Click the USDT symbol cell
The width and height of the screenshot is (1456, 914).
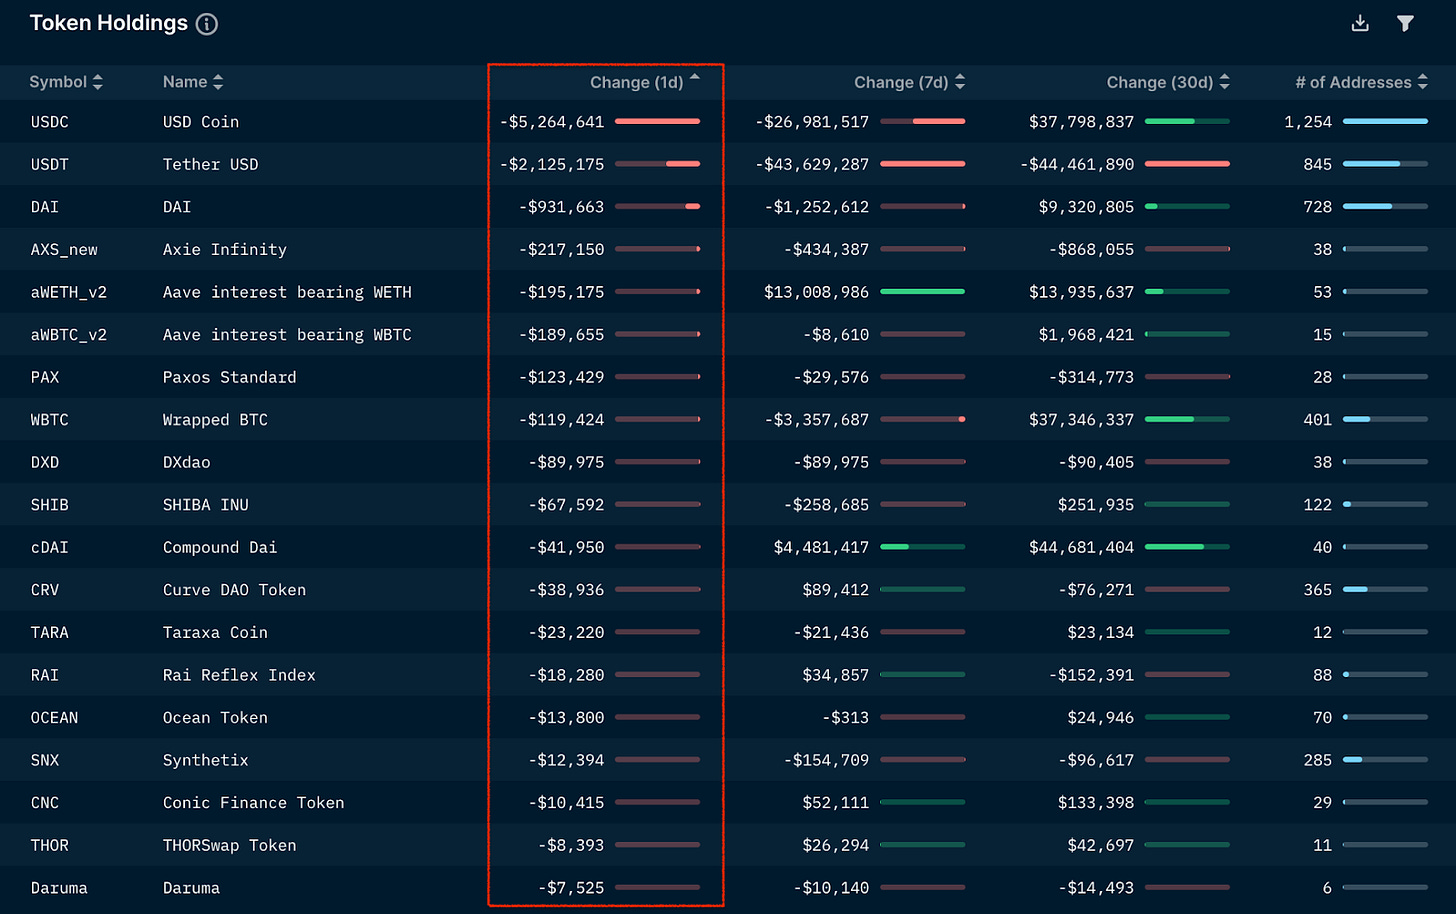[50, 164]
